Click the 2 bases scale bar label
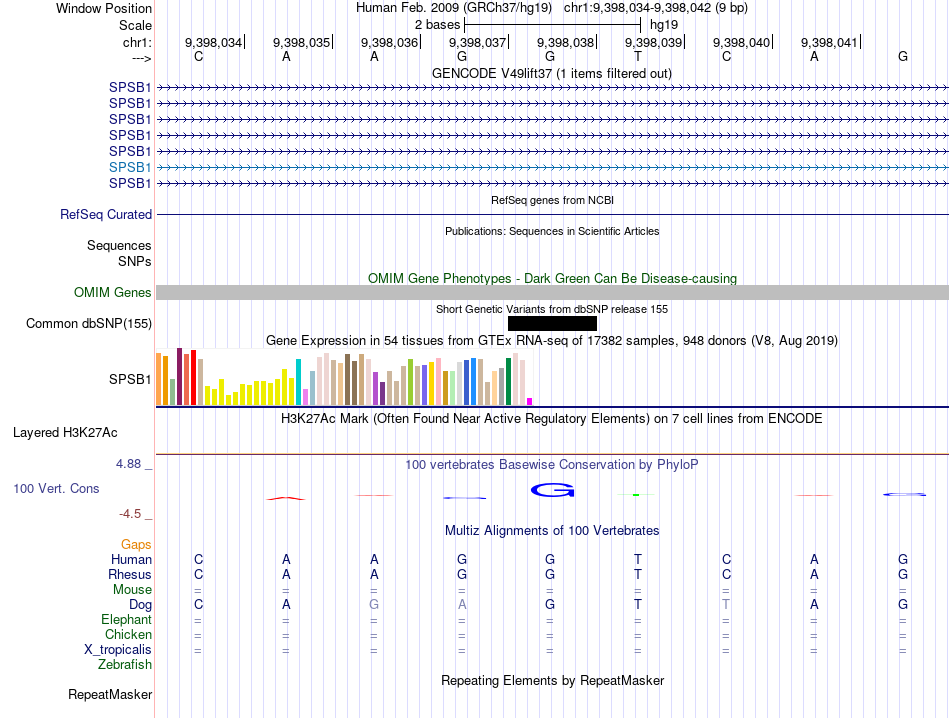Viewport: 950px width, 718px height. [437, 25]
